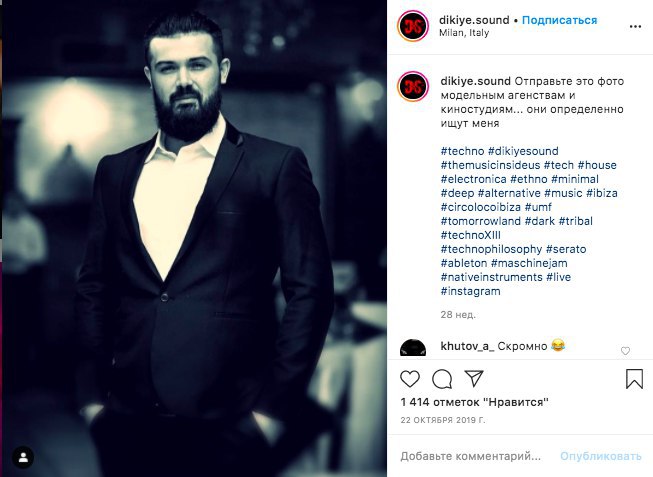The width and height of the screenshot is (653, 477).
Task: Open dikiye.sound profile avatar in header
Action: 413,26
